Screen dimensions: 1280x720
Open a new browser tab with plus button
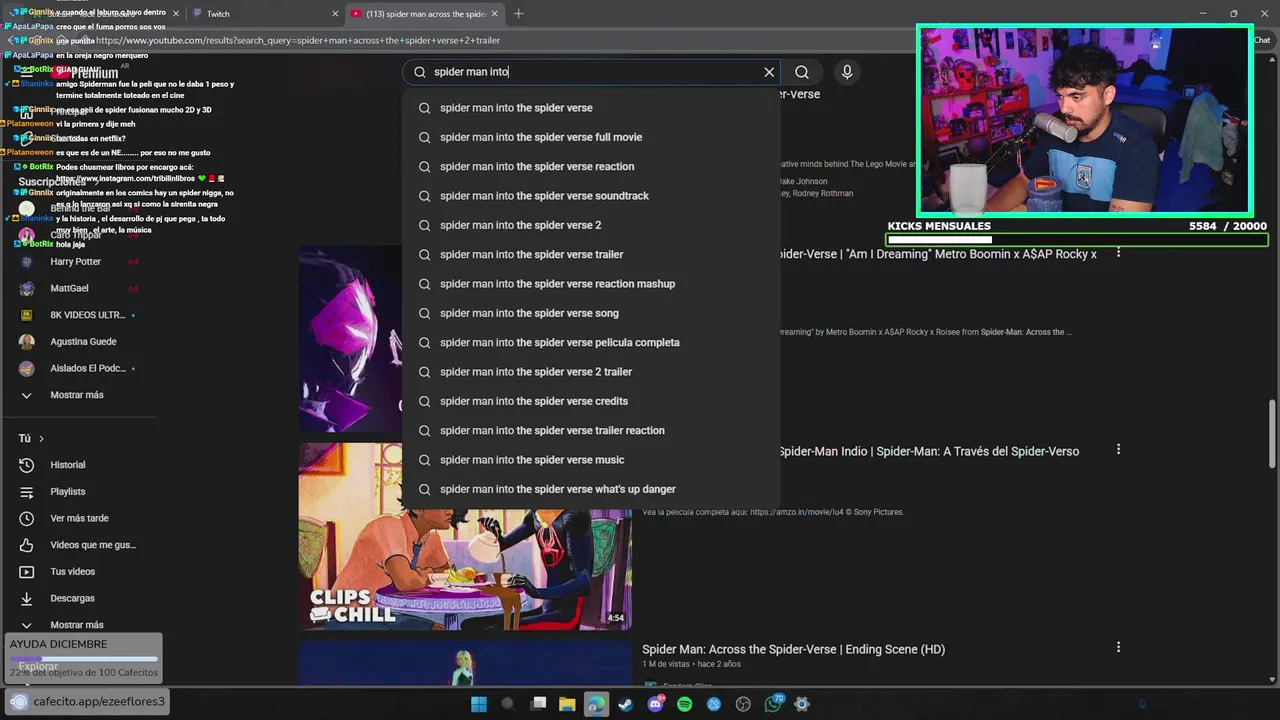(x=518, y=14)
